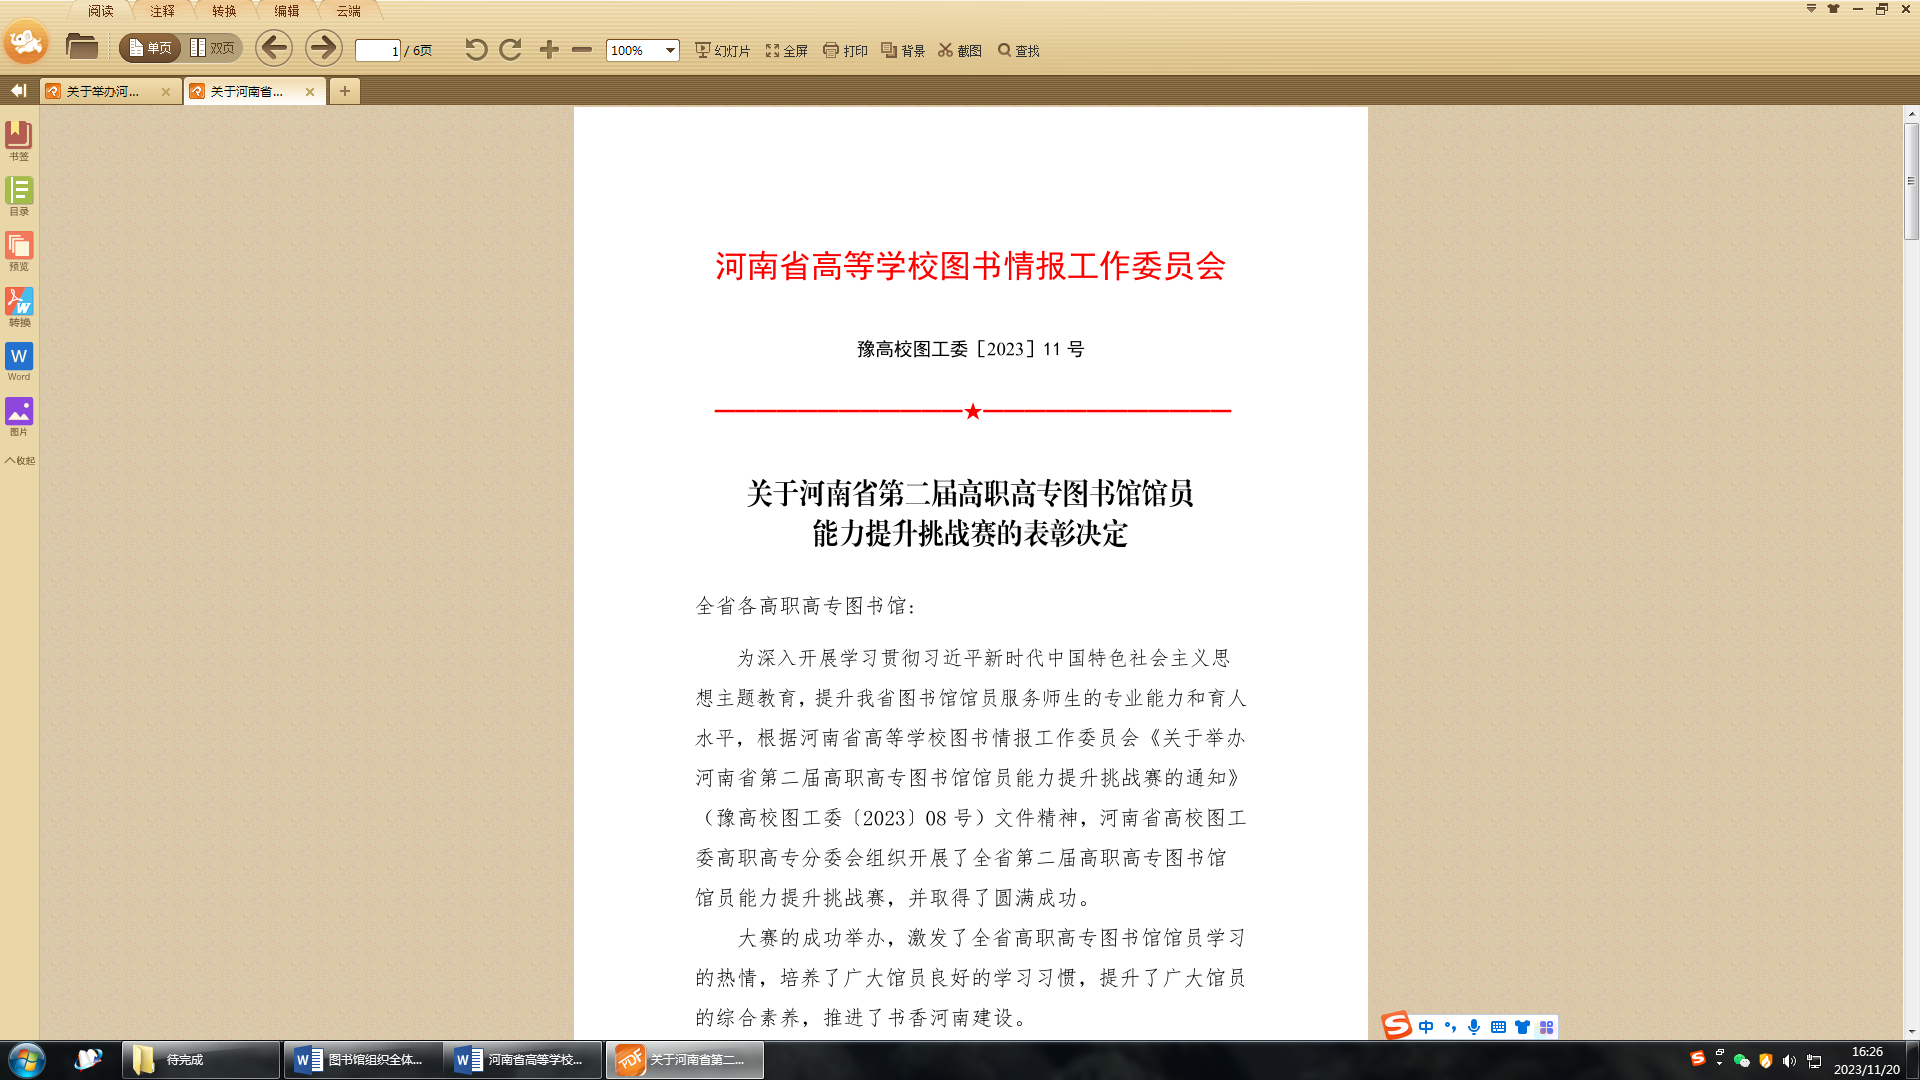Image resolution: width=1920 pixels, height=1080 pixels.
Task: Open the image (图片) sidebar tool
Action: click(x=19, y=416)
